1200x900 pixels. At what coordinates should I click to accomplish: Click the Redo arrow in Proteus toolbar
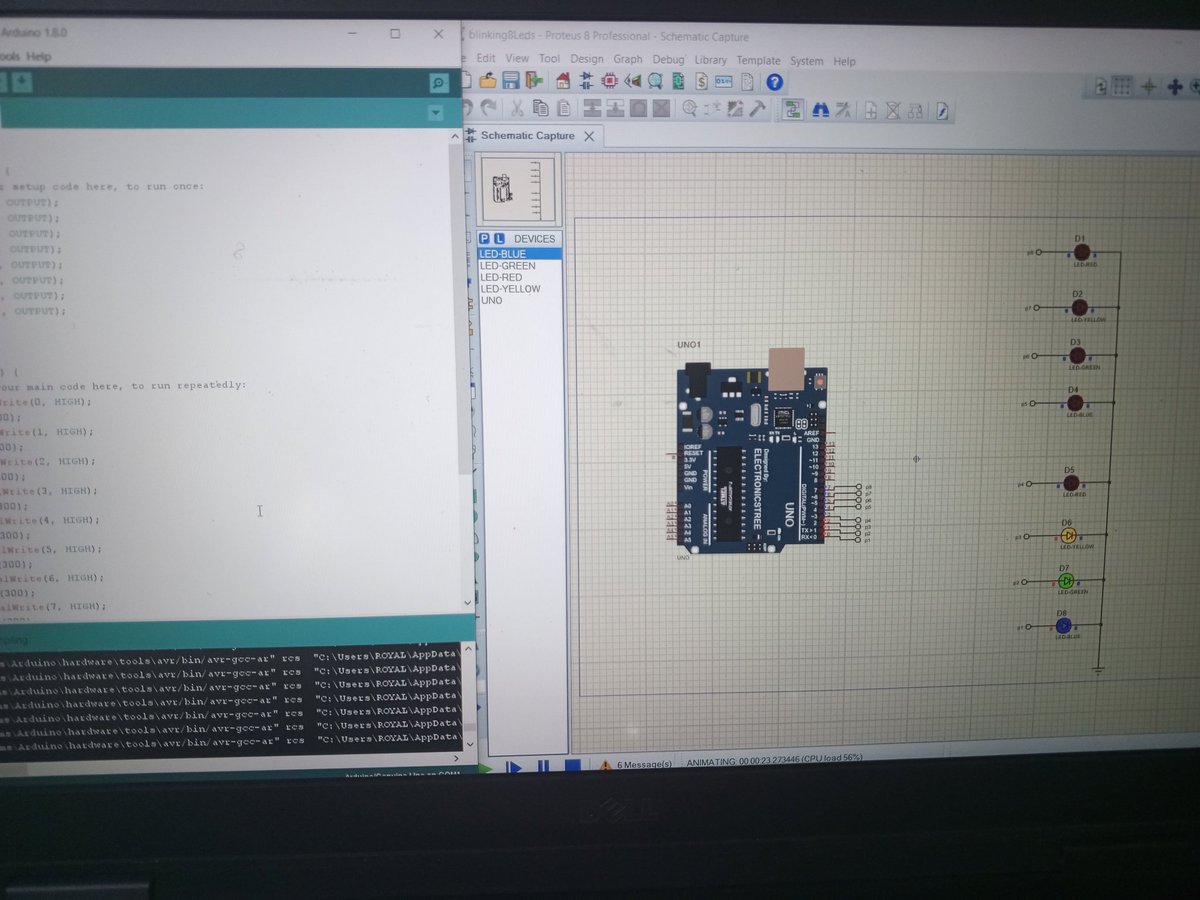coord(488,109)
